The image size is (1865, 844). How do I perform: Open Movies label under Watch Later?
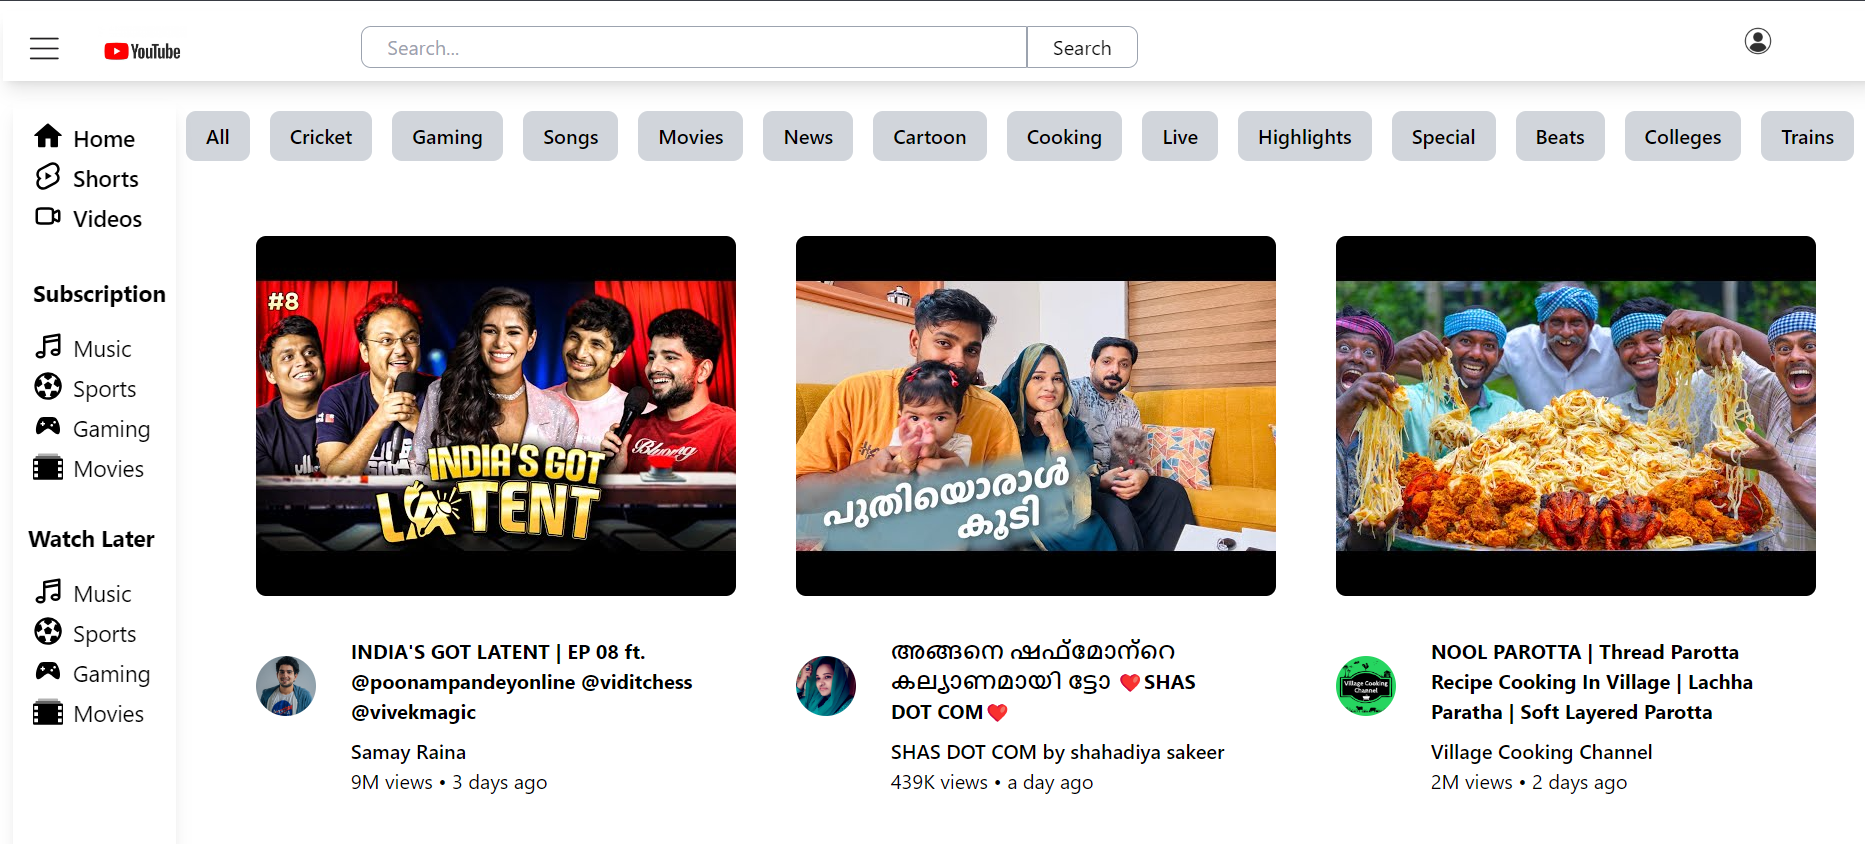pos(109,714)
